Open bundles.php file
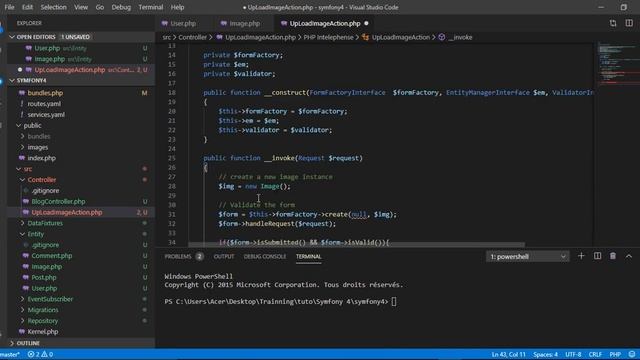The image size is (640, 360). pyautogui.click(x=45, y=93)
